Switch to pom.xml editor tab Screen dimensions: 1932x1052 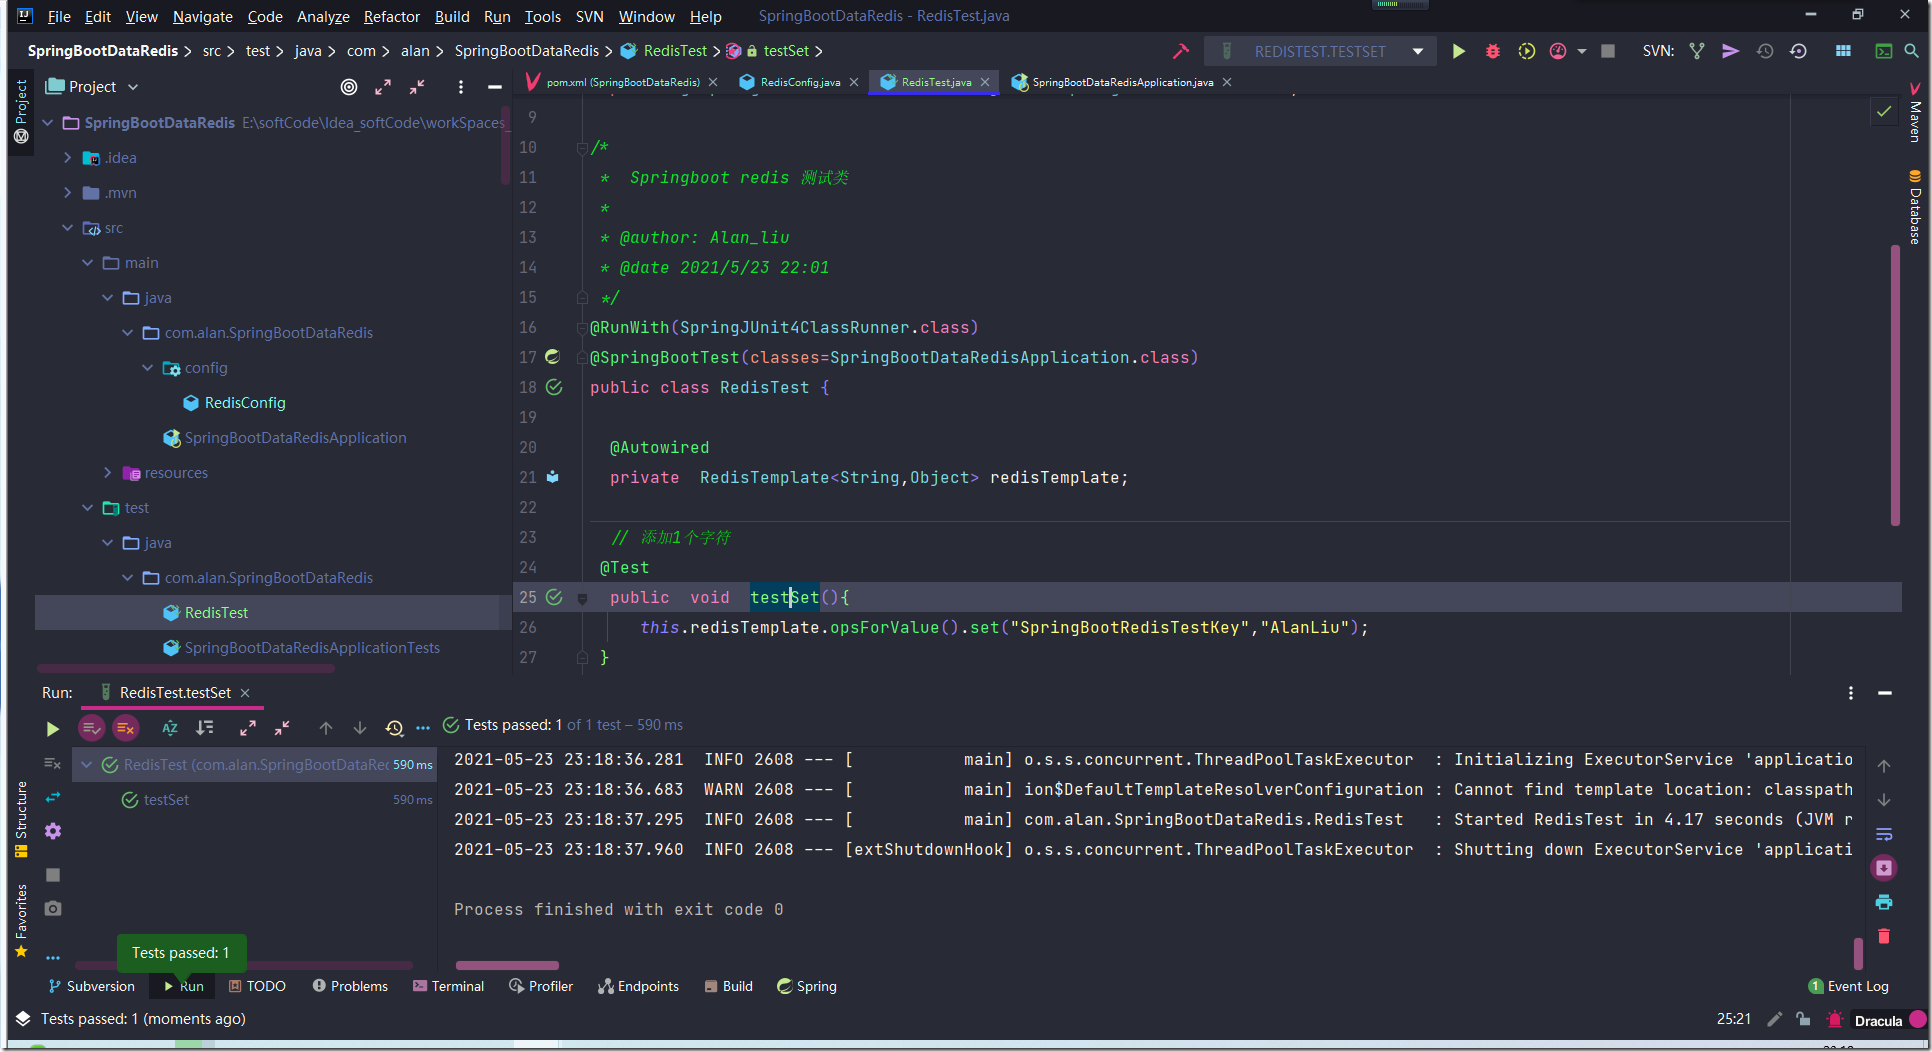(x=621, y=82)
